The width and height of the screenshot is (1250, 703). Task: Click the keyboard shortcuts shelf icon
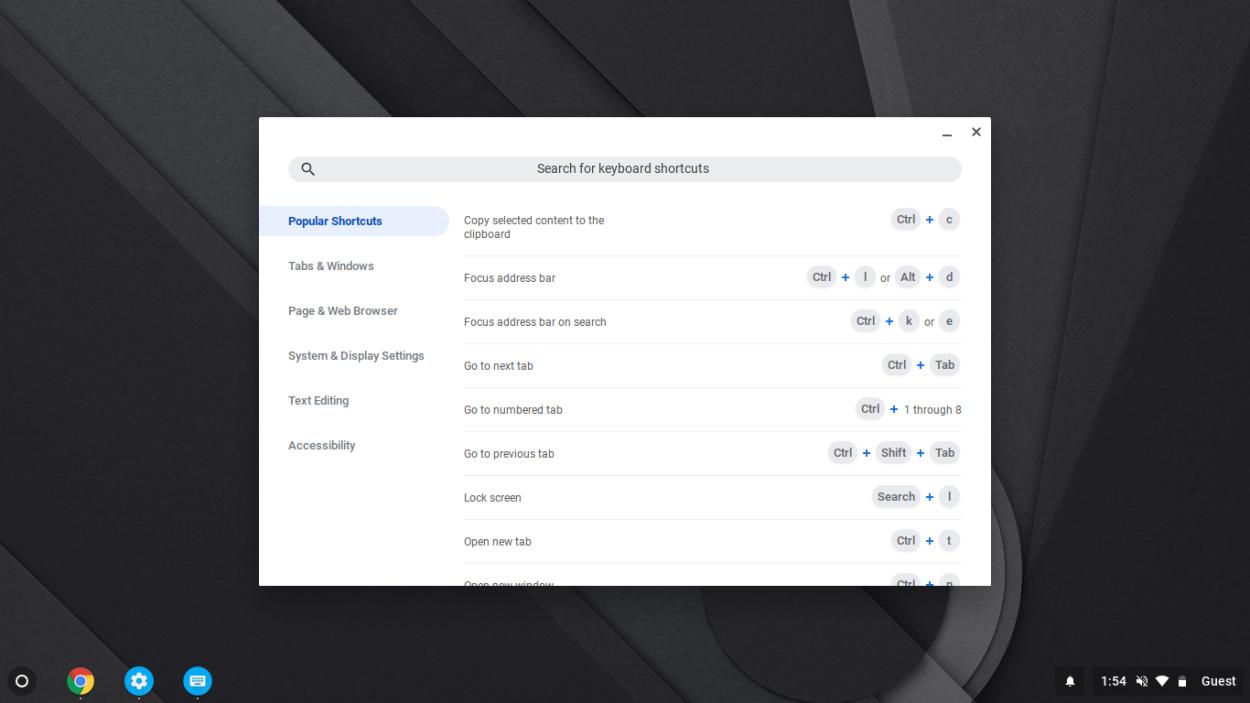pos(198,681)
